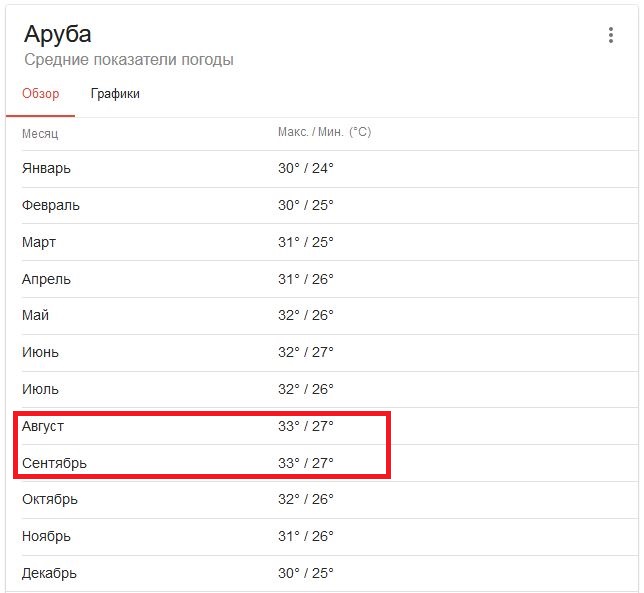Select the Апрель month label
The height and width of the screenshot is (593, 644).
point(46,279)
